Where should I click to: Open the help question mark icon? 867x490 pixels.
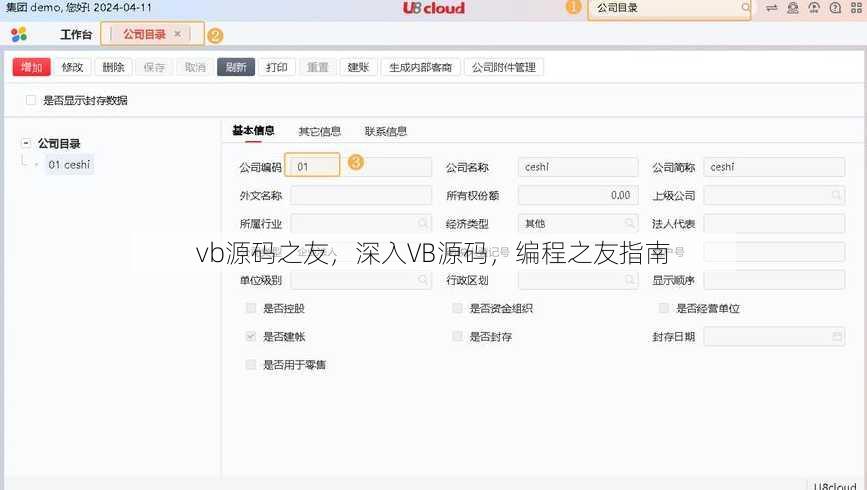pos(835,8)
